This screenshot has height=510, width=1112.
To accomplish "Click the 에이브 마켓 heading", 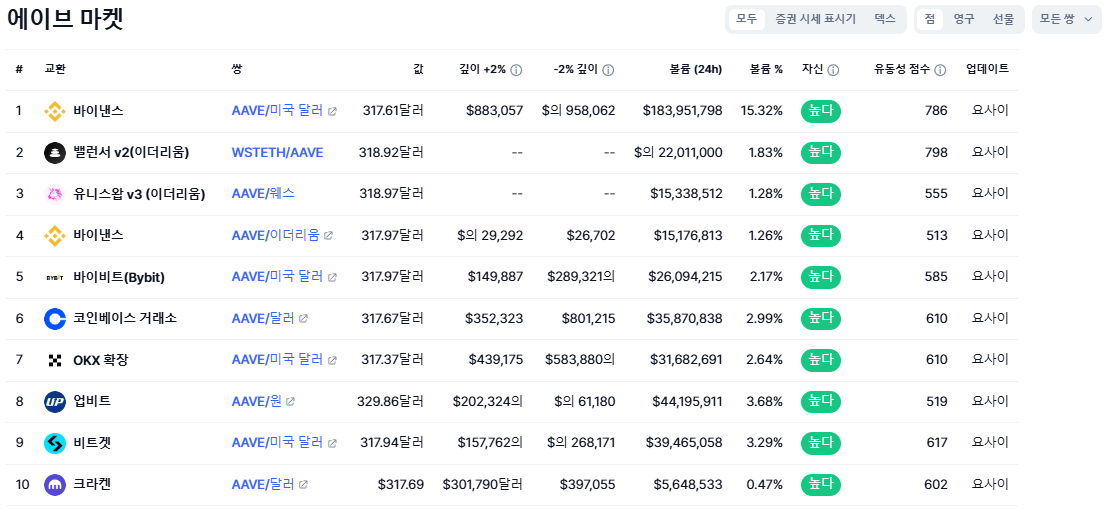I will click(65, 19).
